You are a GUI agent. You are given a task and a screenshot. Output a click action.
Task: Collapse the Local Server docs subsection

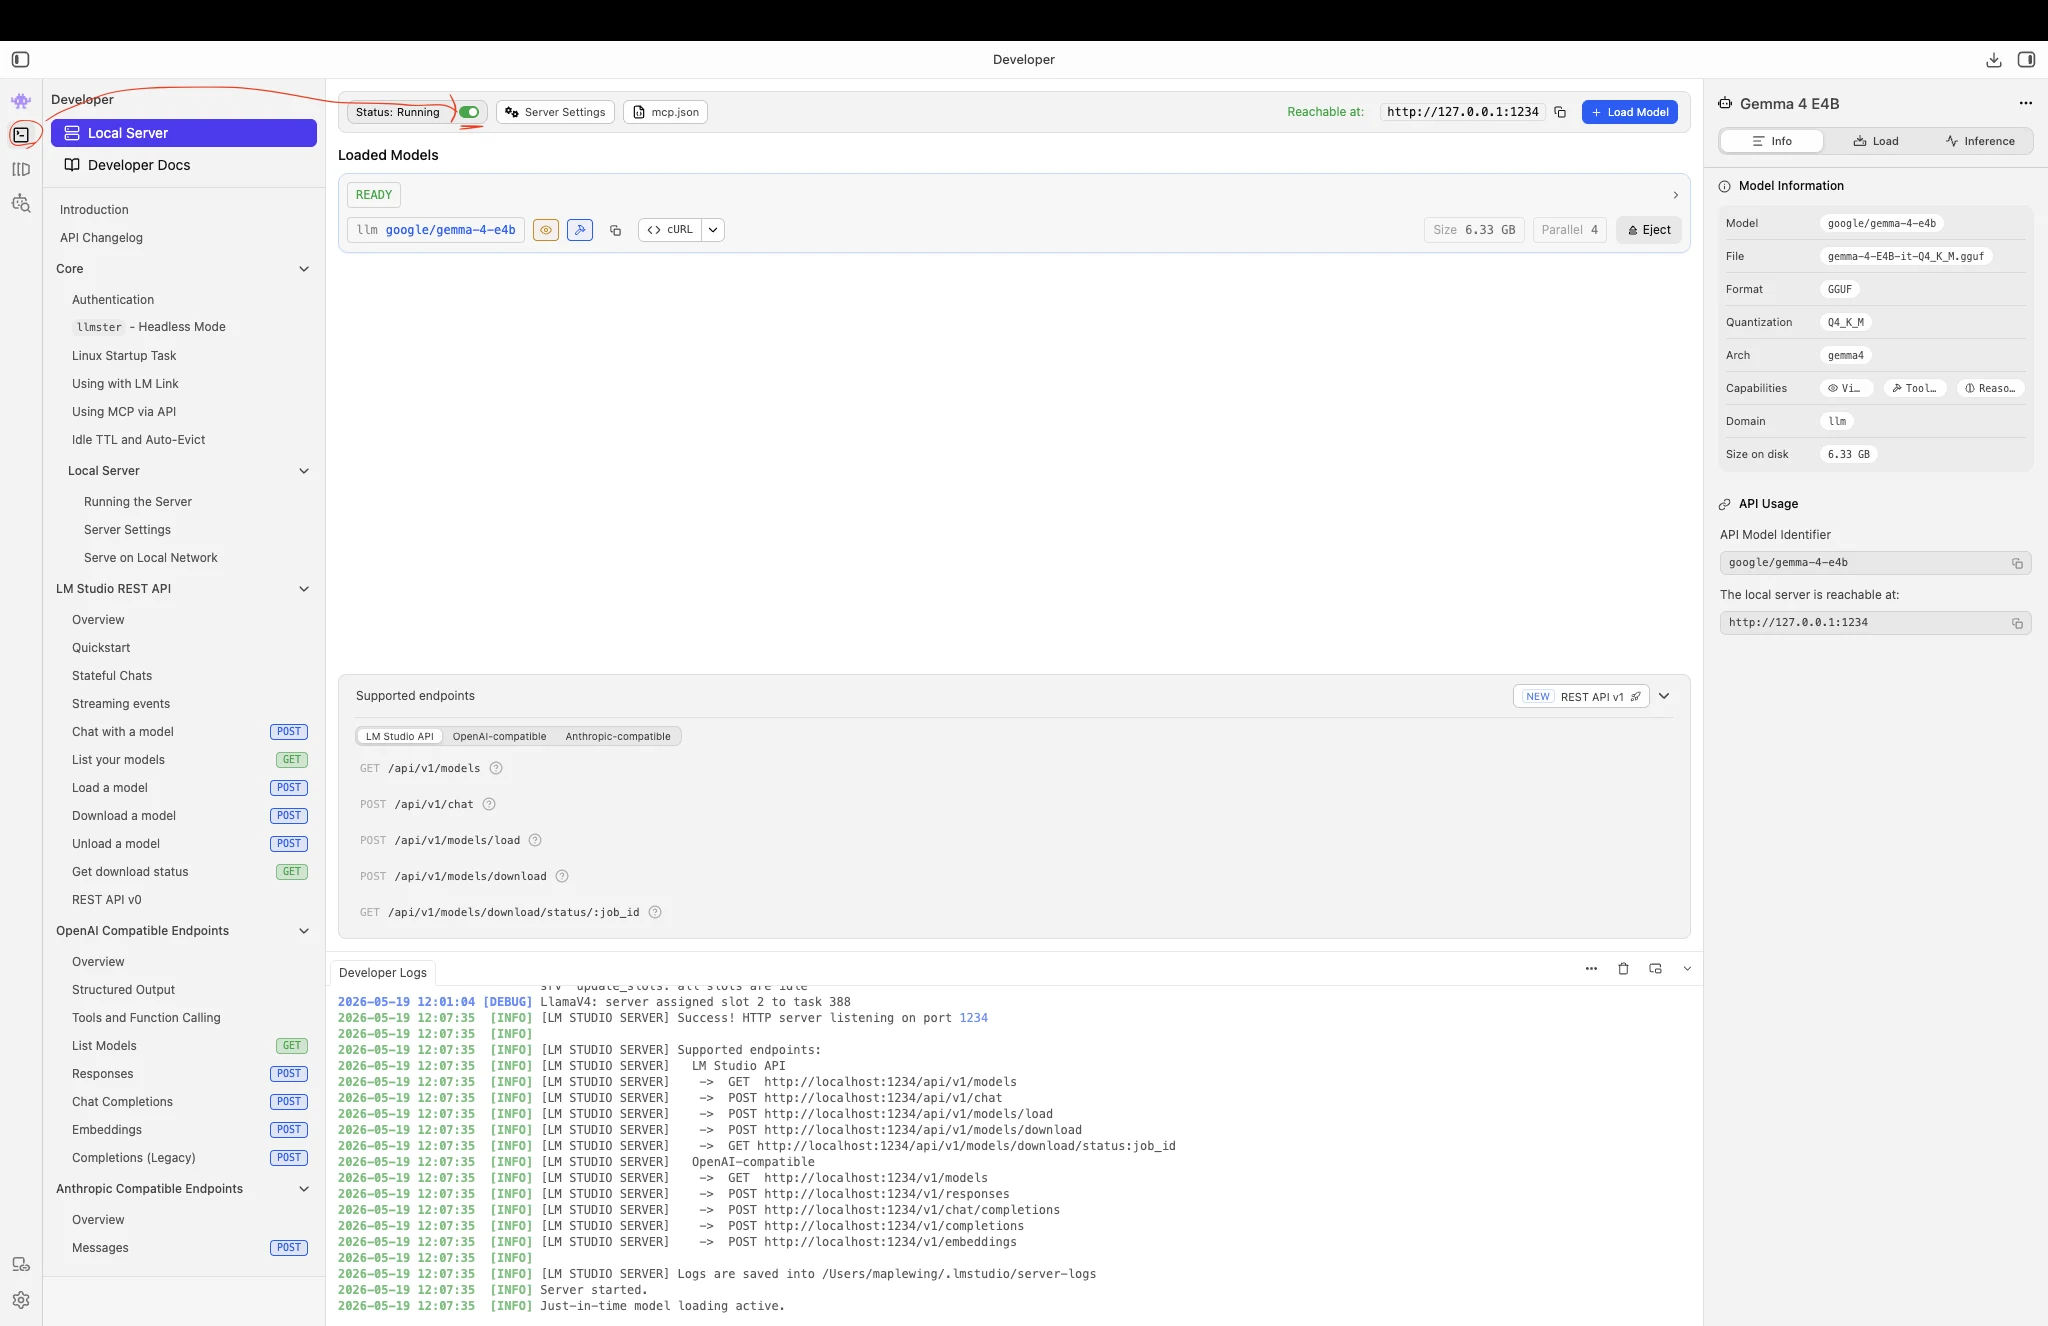[304, 471]
